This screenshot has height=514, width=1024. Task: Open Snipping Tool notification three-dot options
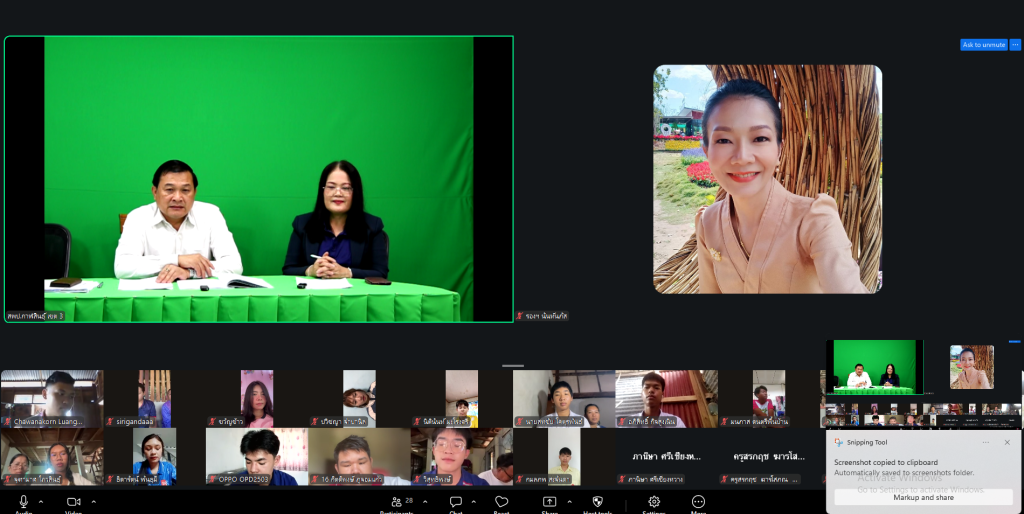coord(985,442)
